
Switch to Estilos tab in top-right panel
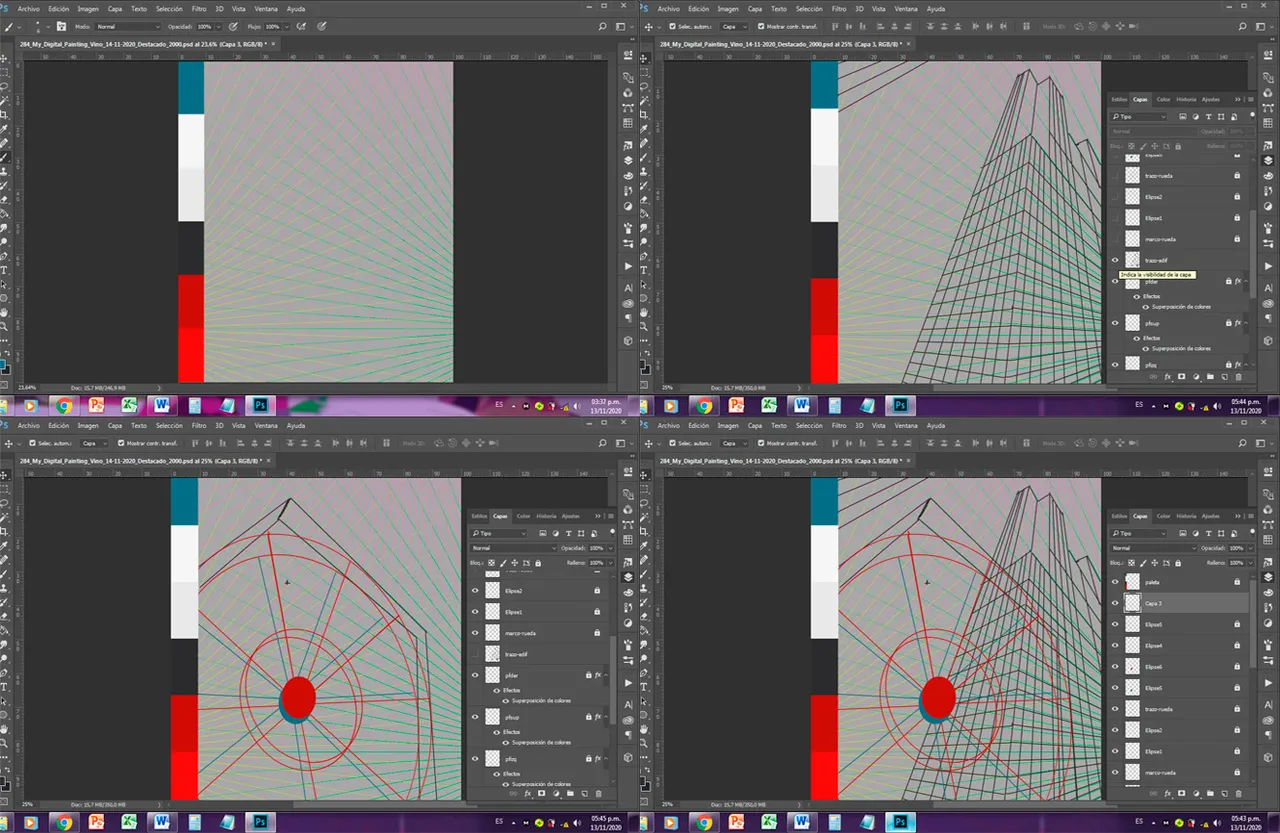1119,99
